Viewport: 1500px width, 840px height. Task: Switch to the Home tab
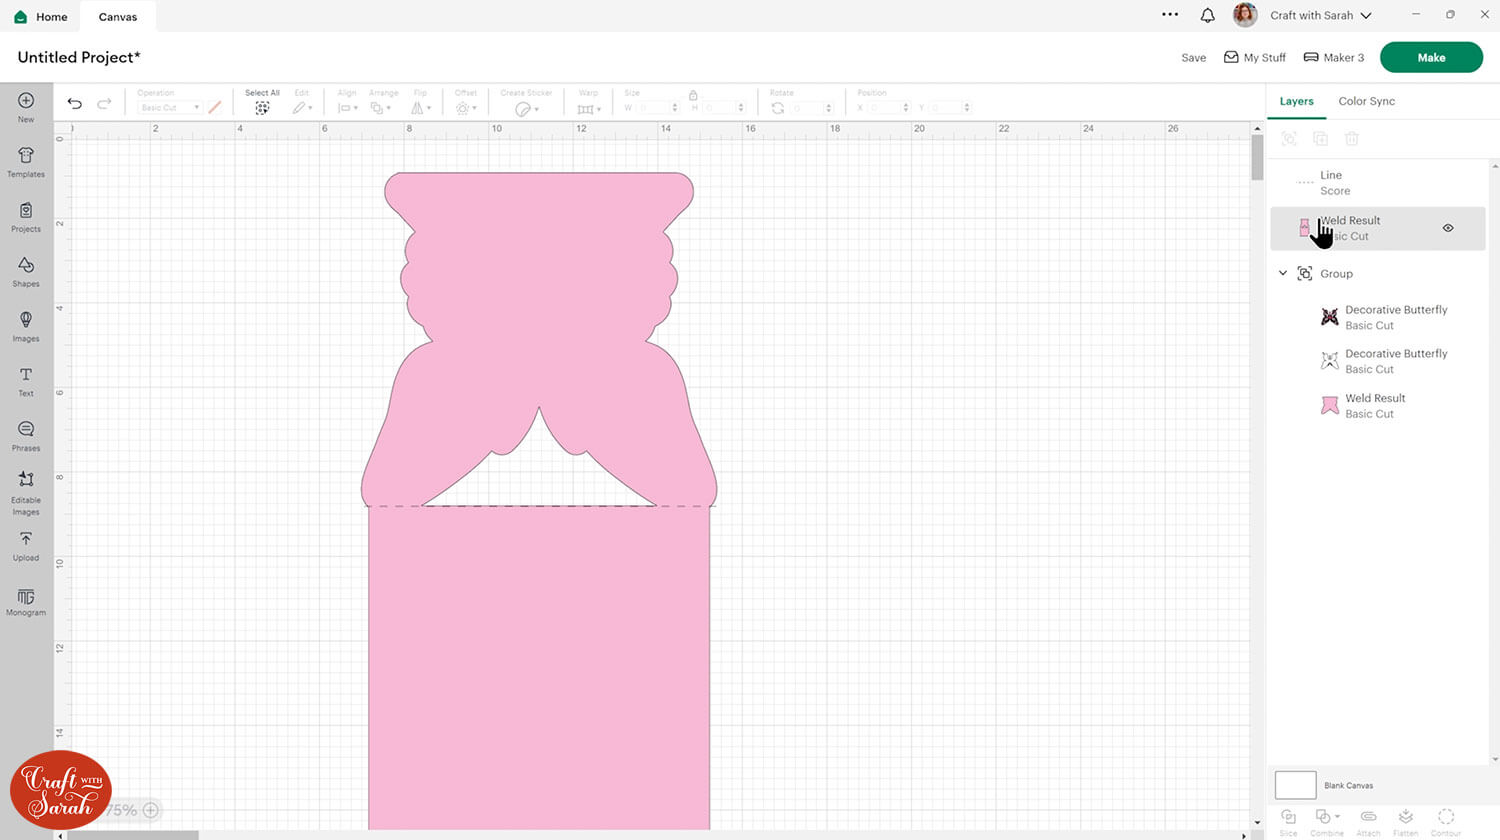click(x=41, y=16)
